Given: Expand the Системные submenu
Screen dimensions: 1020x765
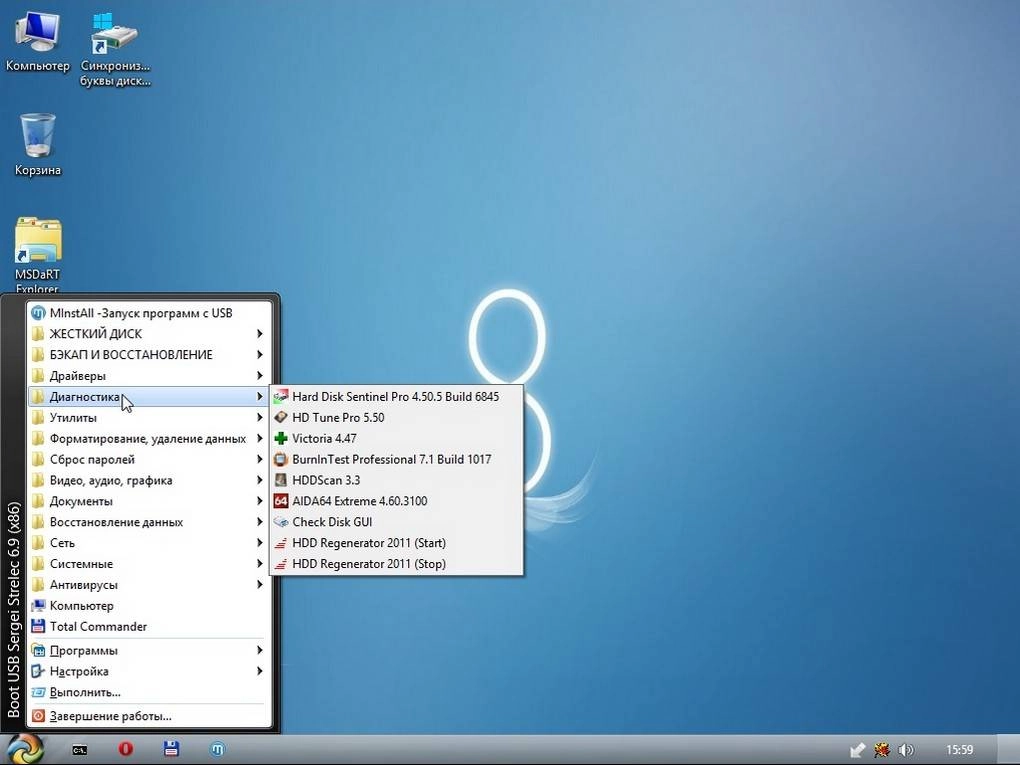Looking at the screenshot, I should point(149,563).
